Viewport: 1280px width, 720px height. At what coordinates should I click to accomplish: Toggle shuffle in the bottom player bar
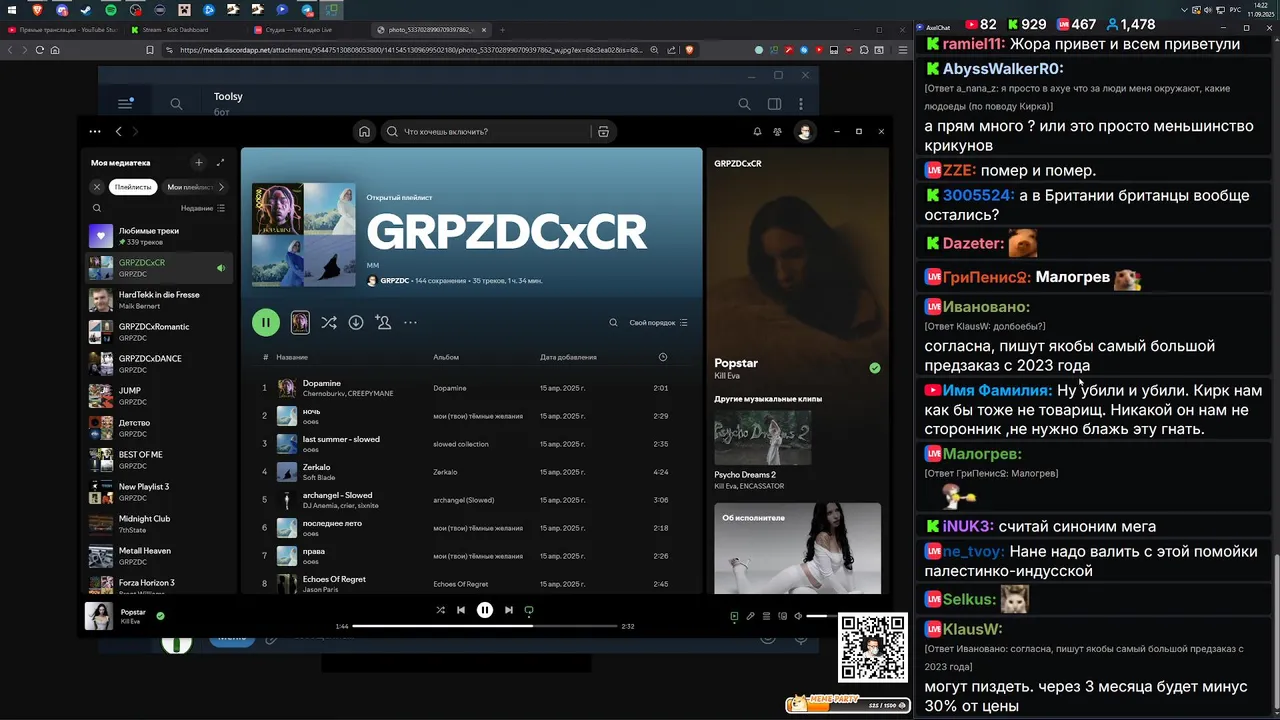tap(440, 610)
